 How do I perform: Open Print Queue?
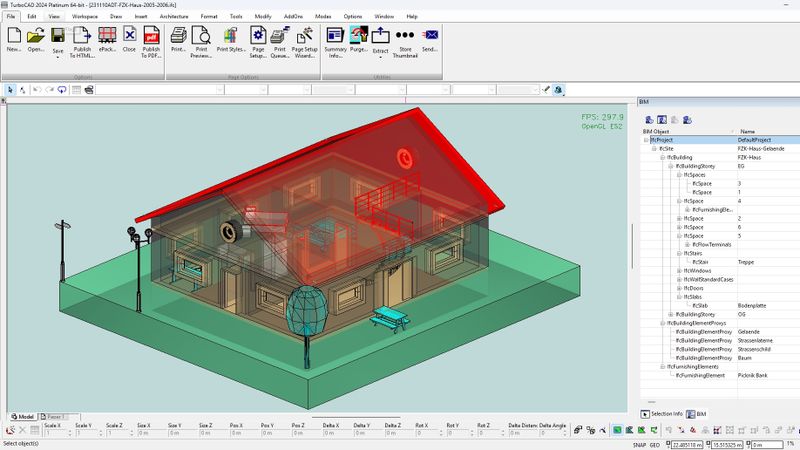click(x=280, y=42)
